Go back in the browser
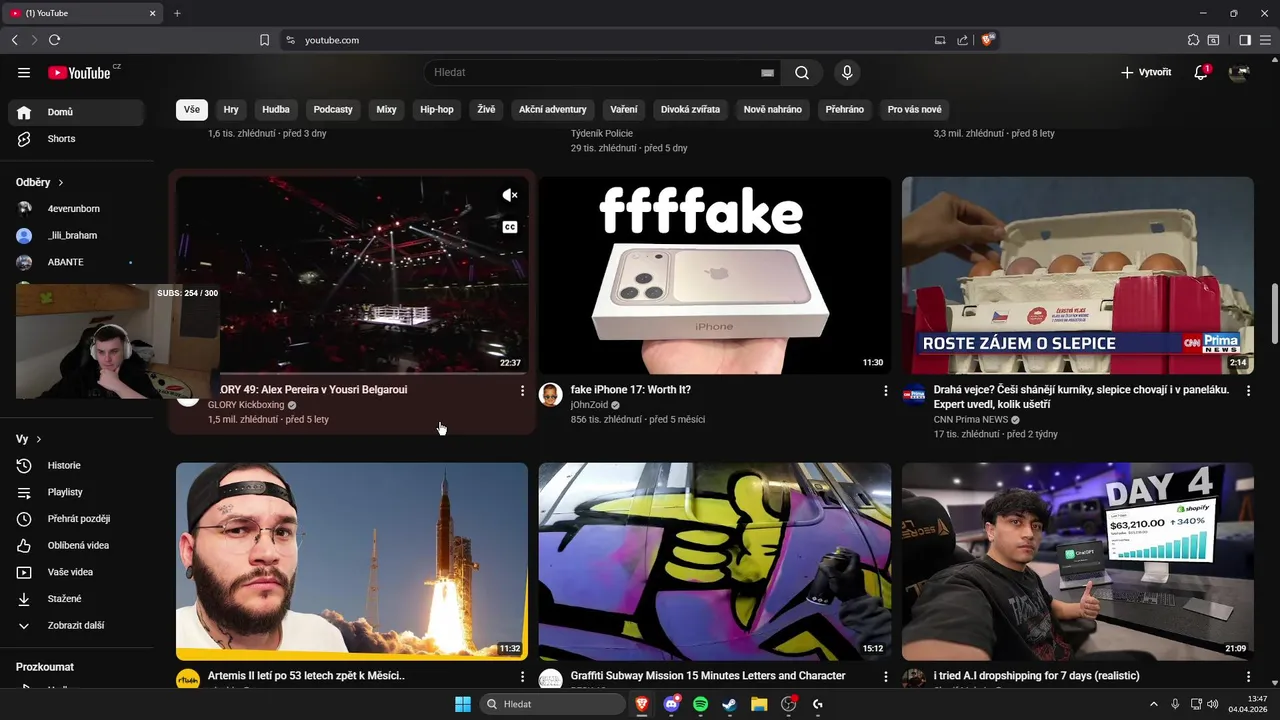 tap(14, 40)
